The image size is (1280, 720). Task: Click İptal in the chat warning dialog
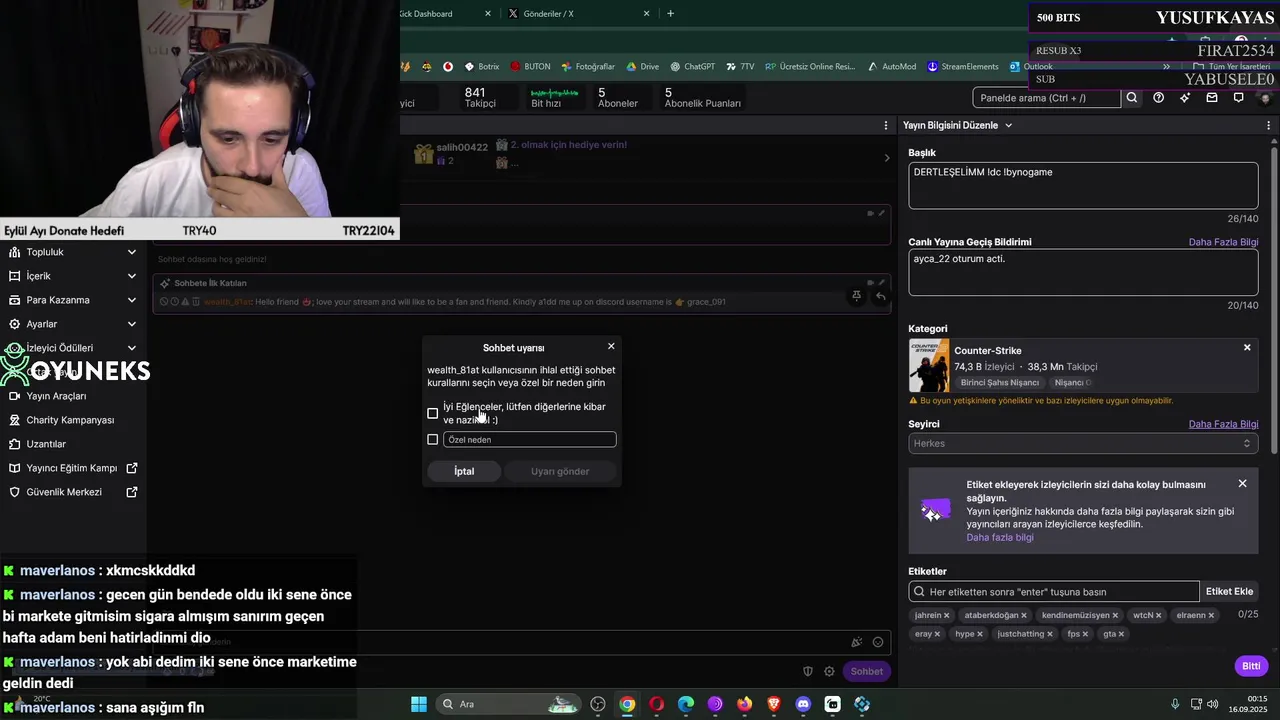[464, 471]
